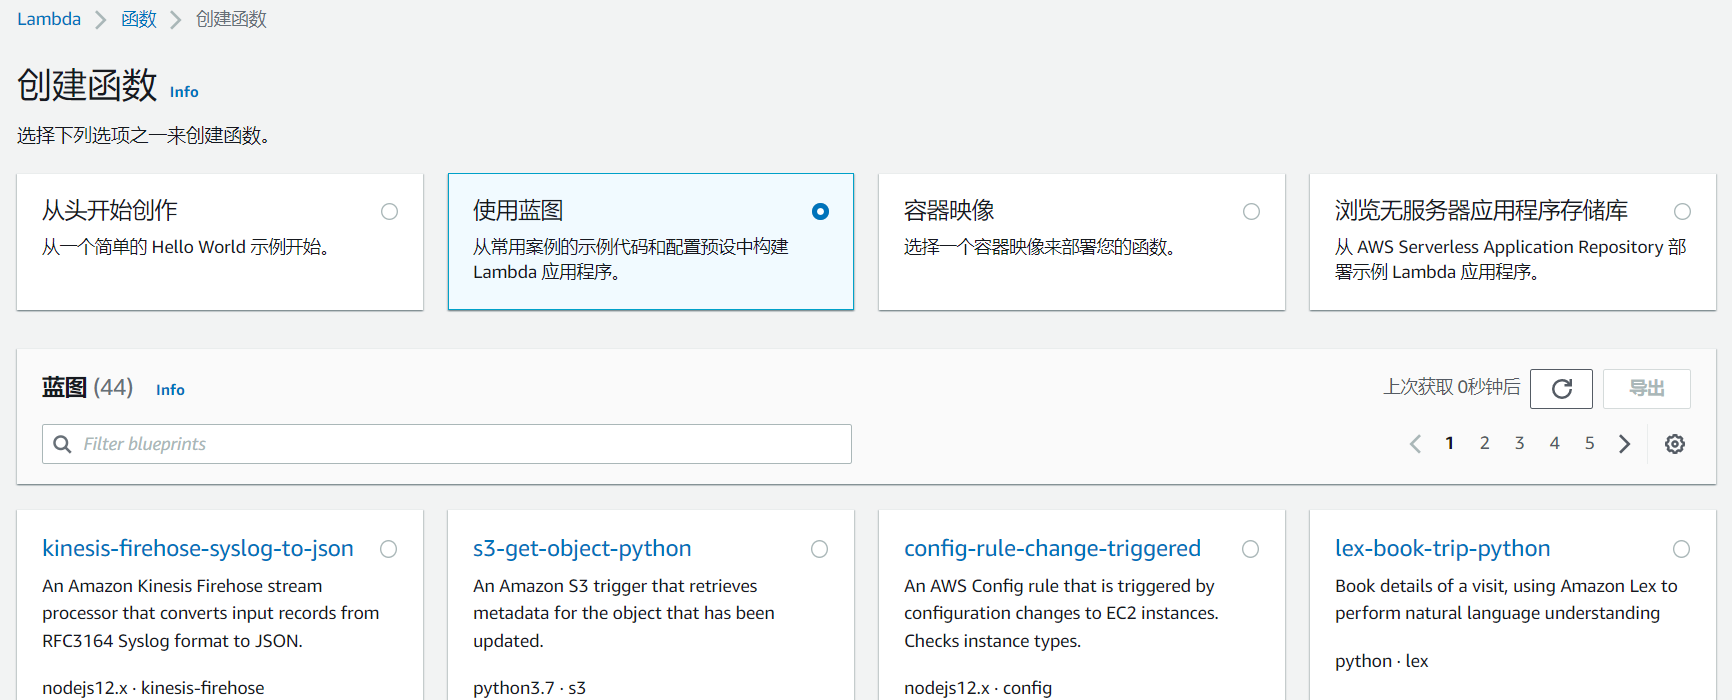Focus the Filter blueprints search field
Viewport: 1732px width, 700px height.
(x=447, y=444)
